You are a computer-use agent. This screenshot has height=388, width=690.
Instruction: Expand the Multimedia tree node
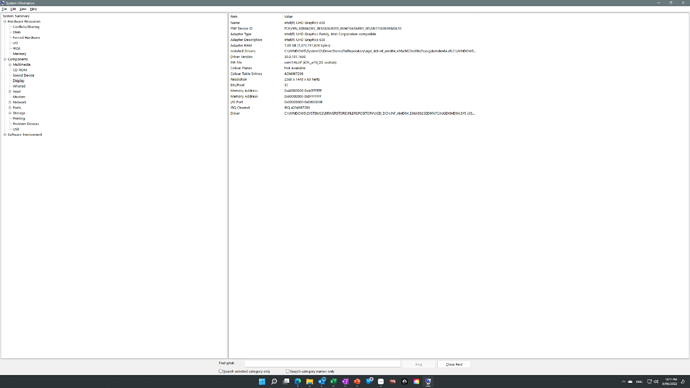coord(10,65)
